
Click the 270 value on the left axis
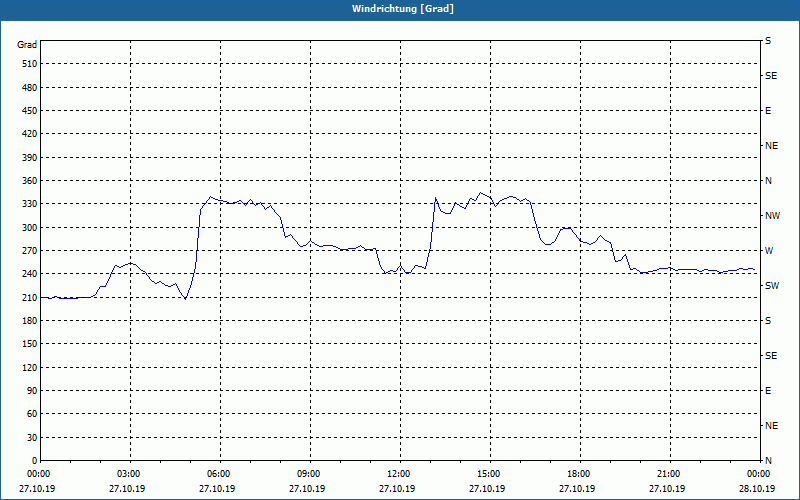29,251
